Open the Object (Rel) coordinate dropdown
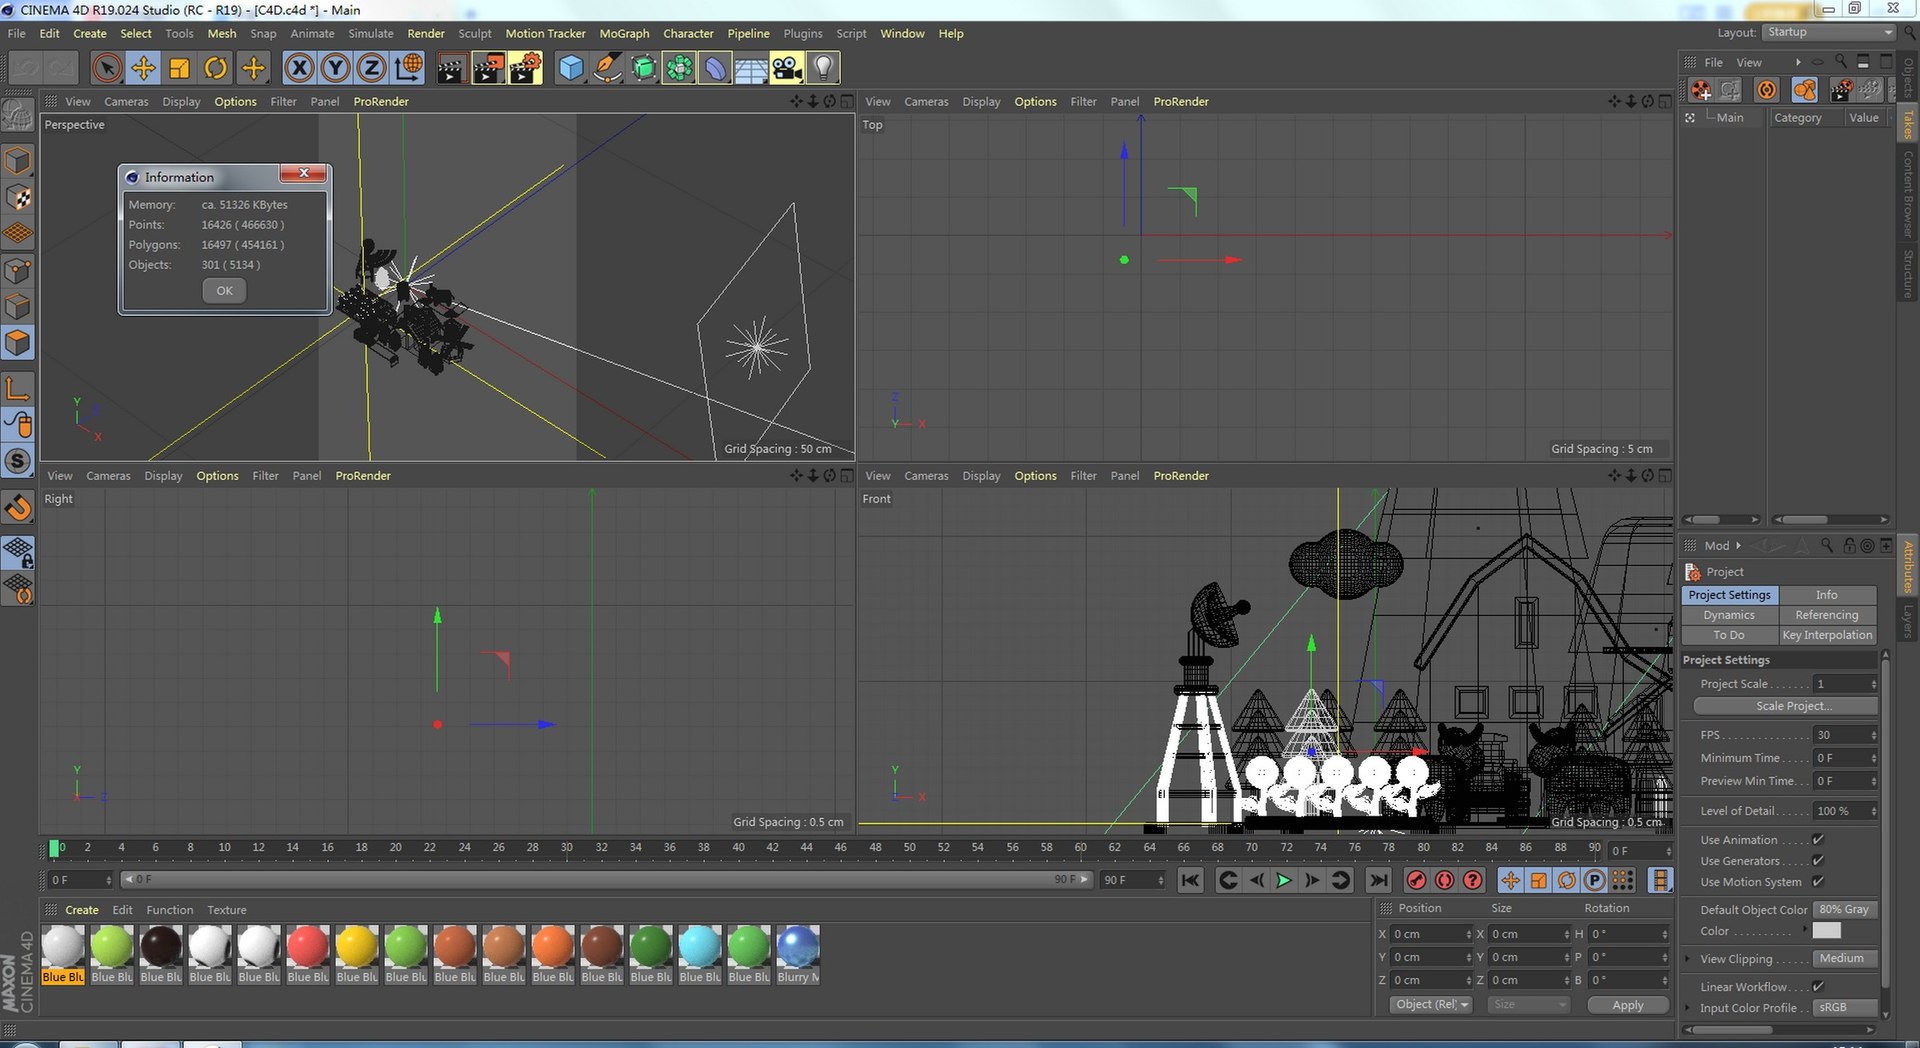 click(1431, 1005)
